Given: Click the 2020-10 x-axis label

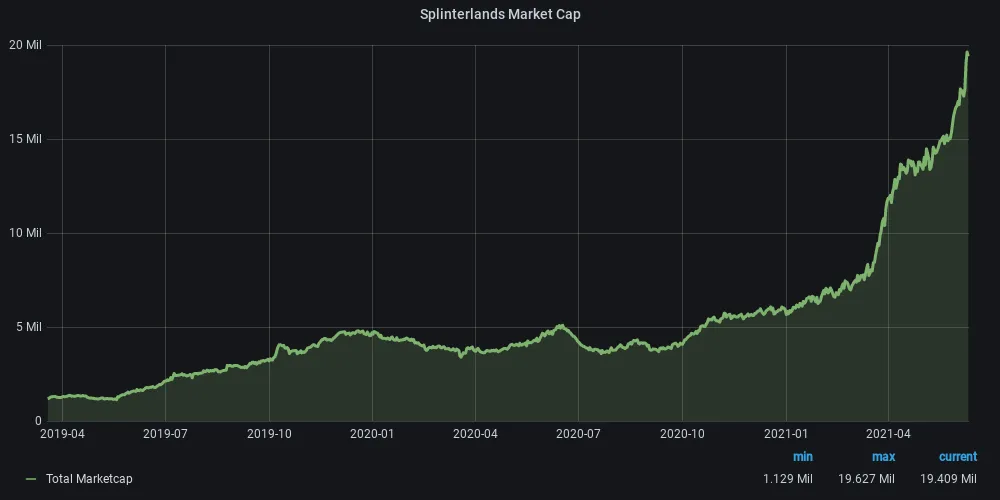Looking at the screenshot, I should 682,434.
